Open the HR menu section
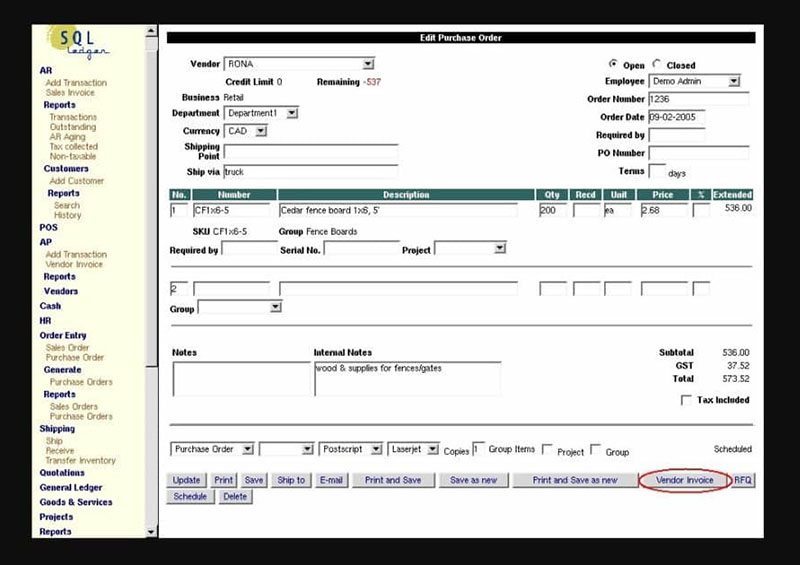800x565 pixels. (45, 321)
